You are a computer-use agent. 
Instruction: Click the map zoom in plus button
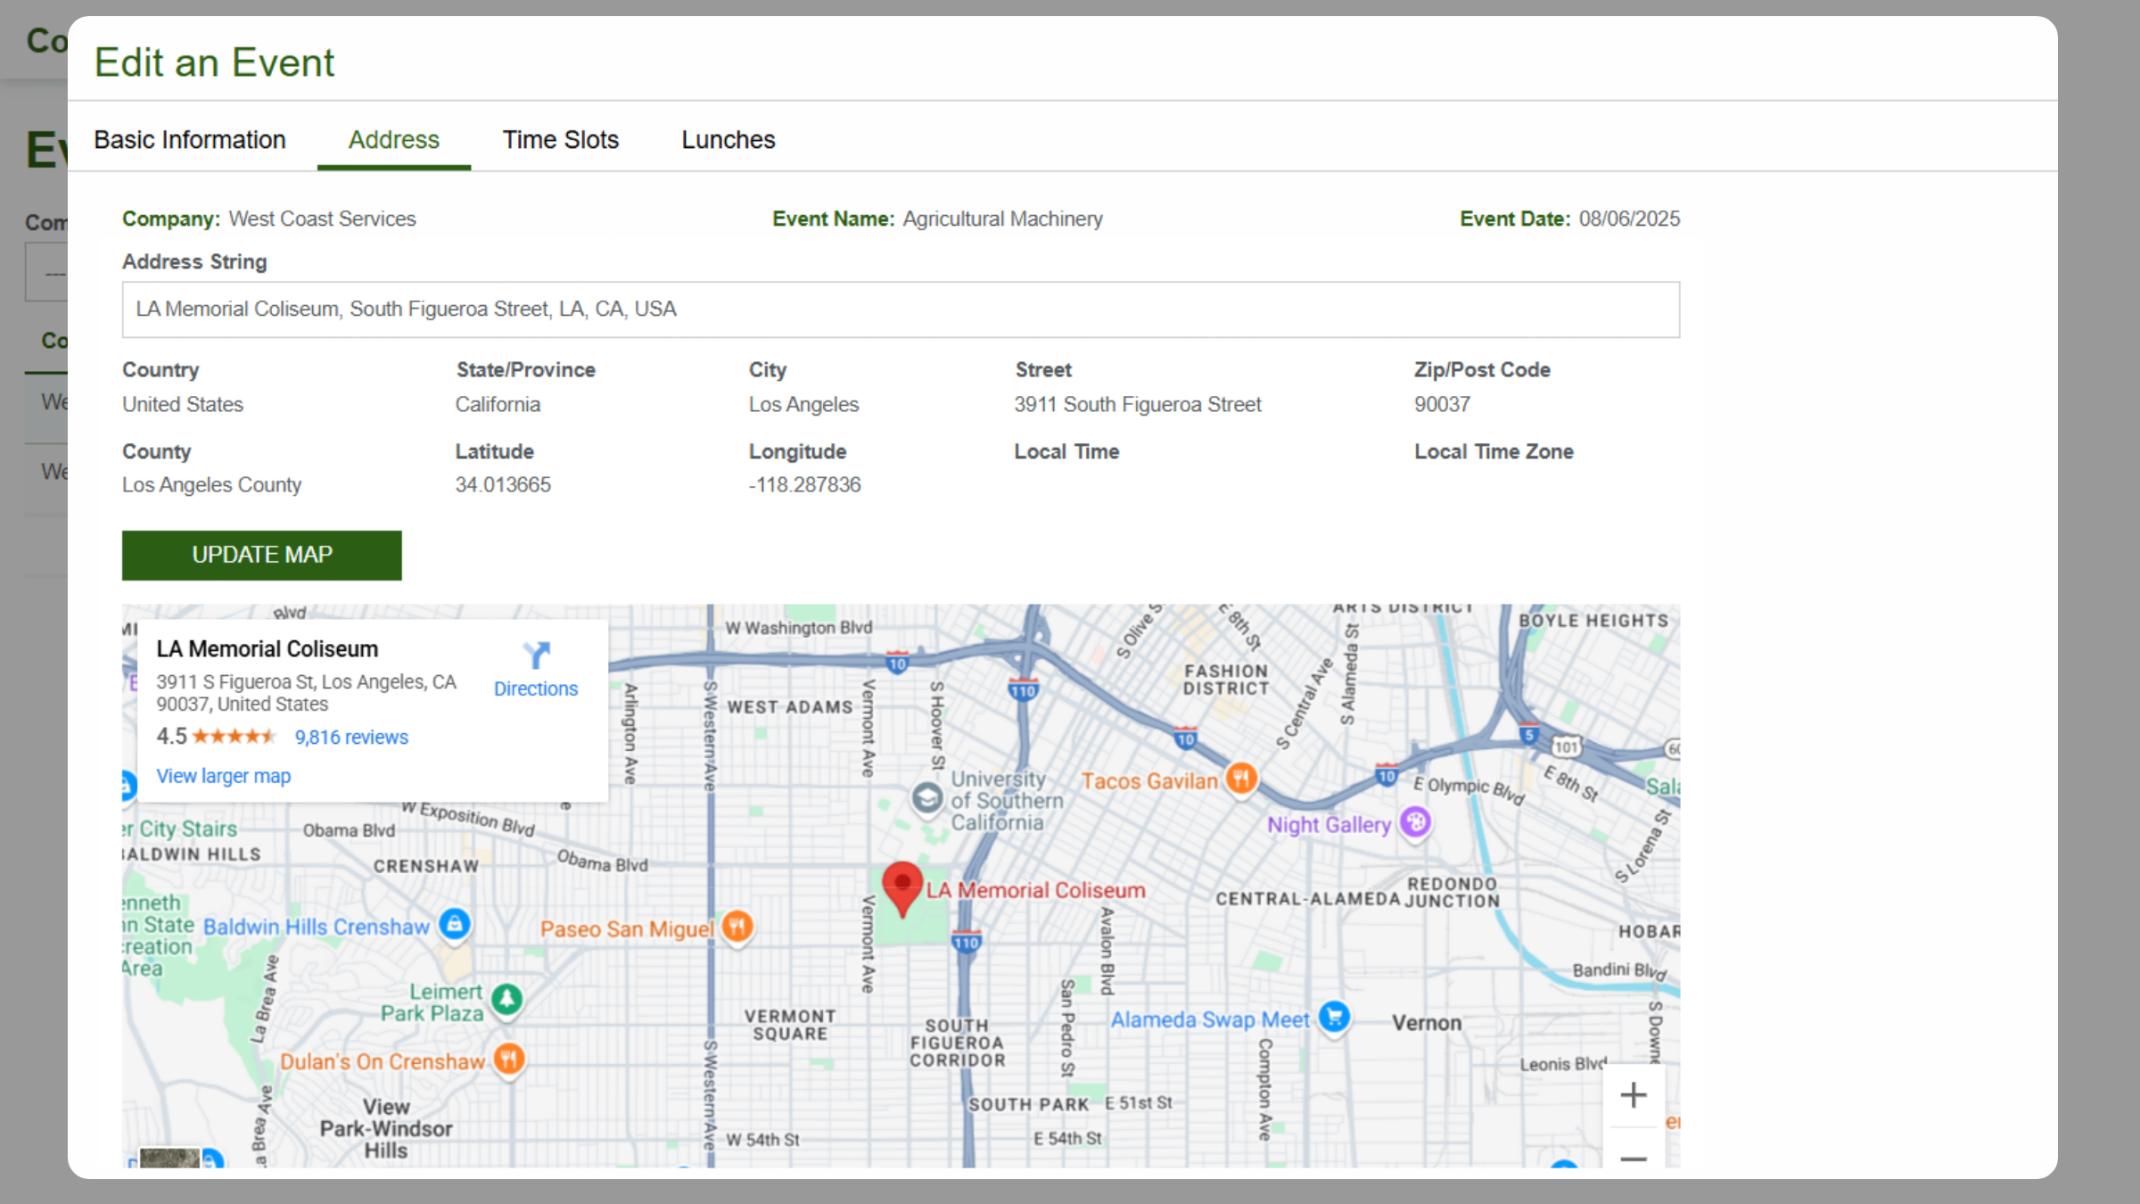tap(1633, 1096)
